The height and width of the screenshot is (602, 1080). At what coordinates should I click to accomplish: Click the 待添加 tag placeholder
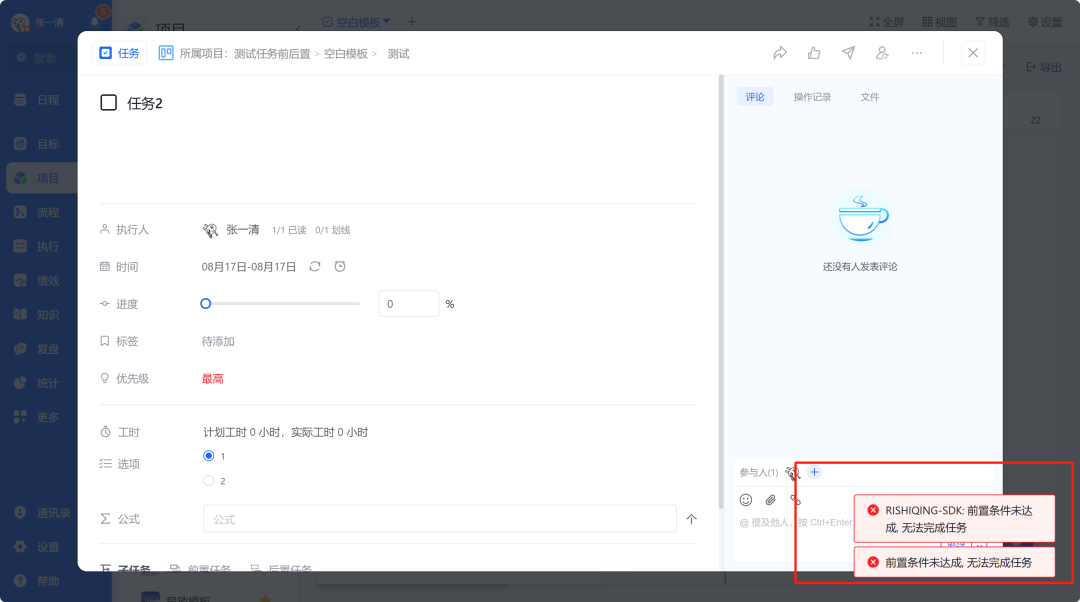click(218, 342)
